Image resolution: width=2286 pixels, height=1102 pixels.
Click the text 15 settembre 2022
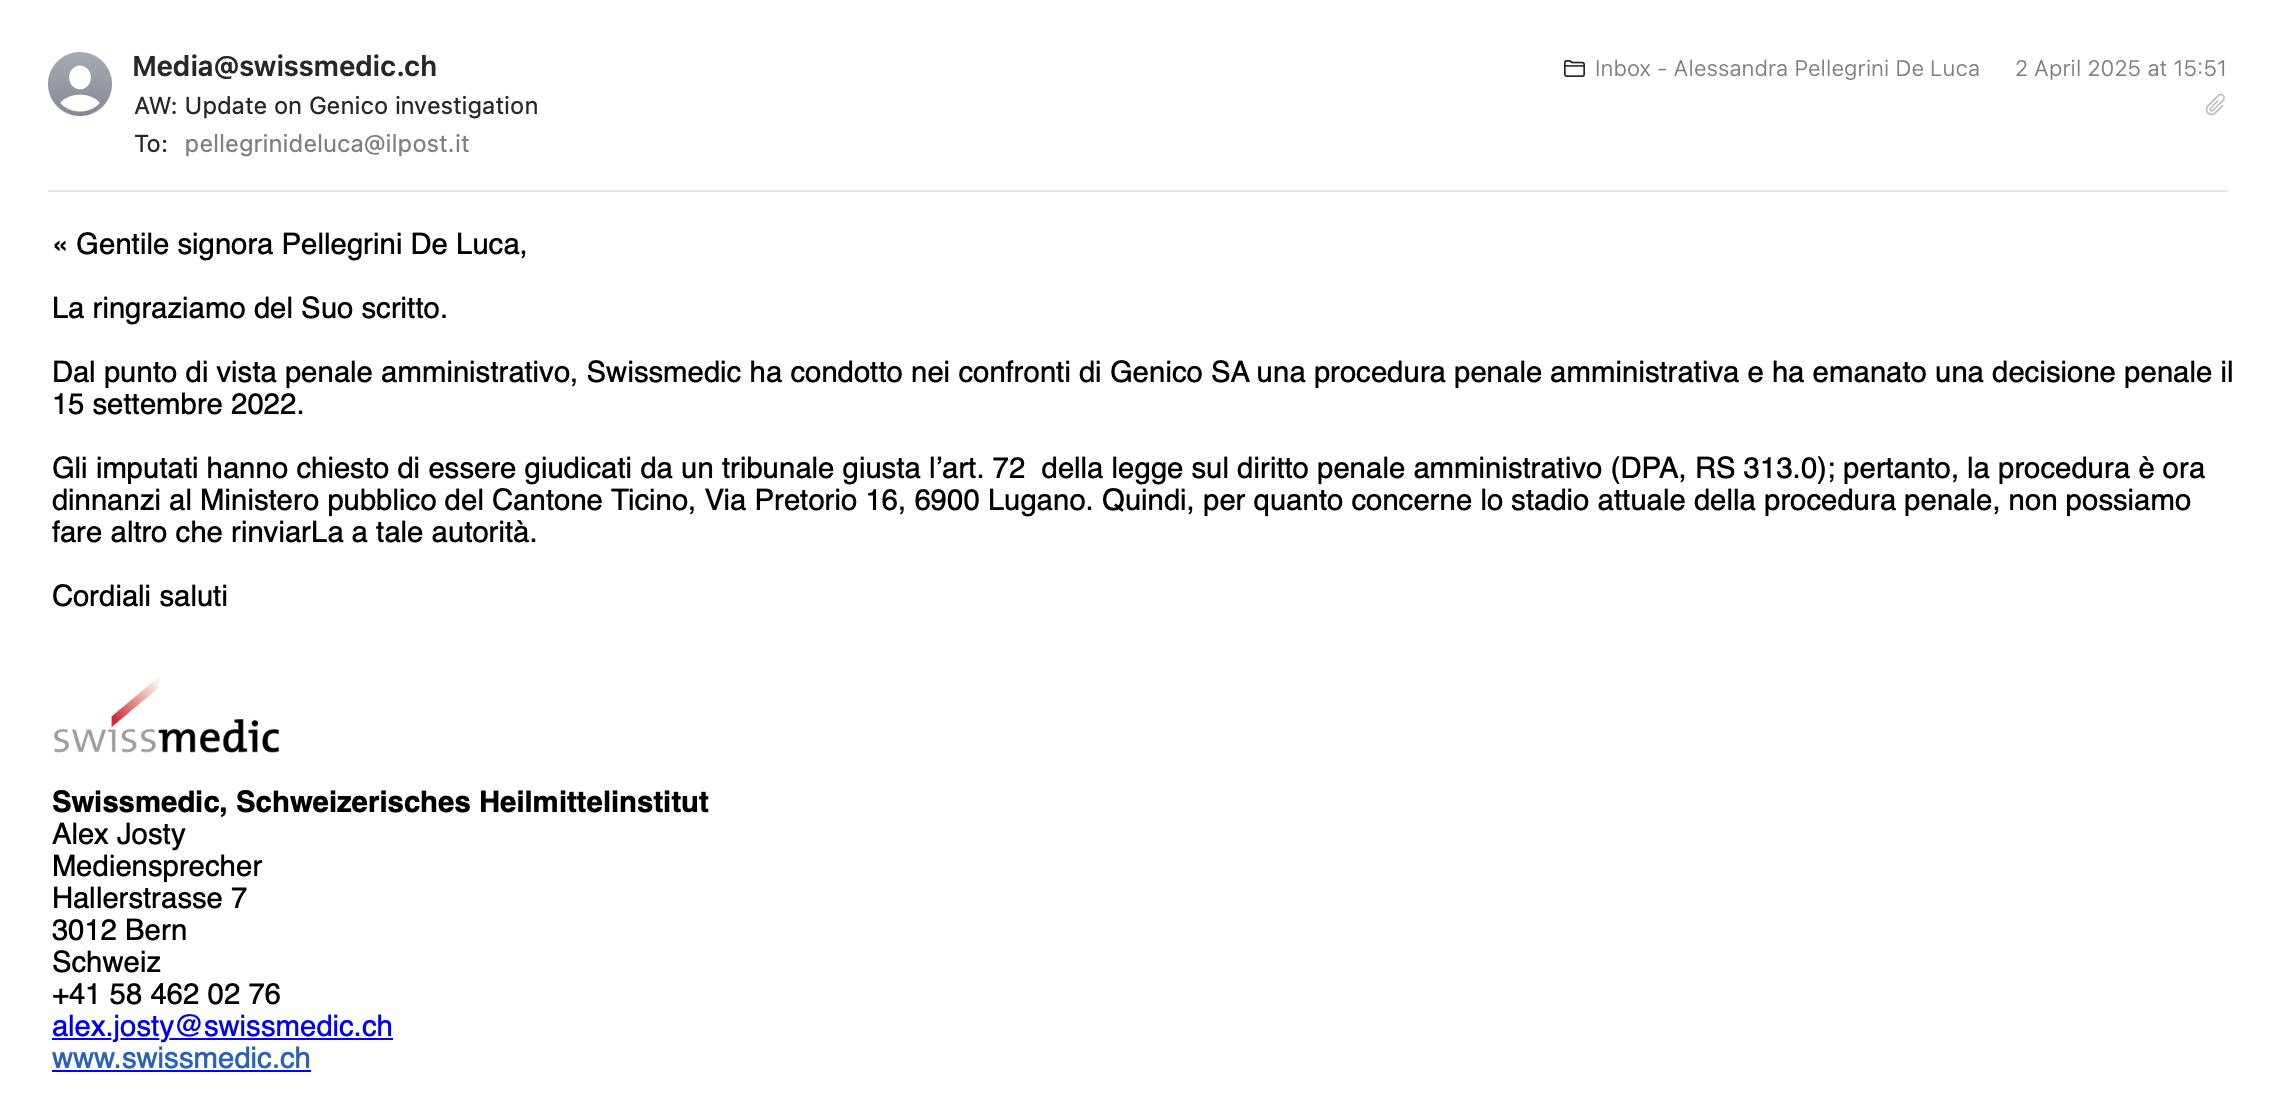[x=178, y=404]
